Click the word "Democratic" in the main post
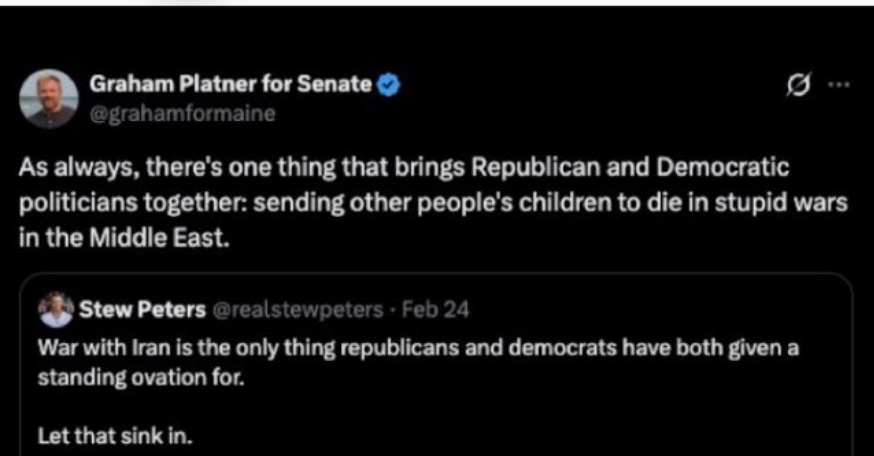This screenshot has width=874, height=456. (698, 165)
